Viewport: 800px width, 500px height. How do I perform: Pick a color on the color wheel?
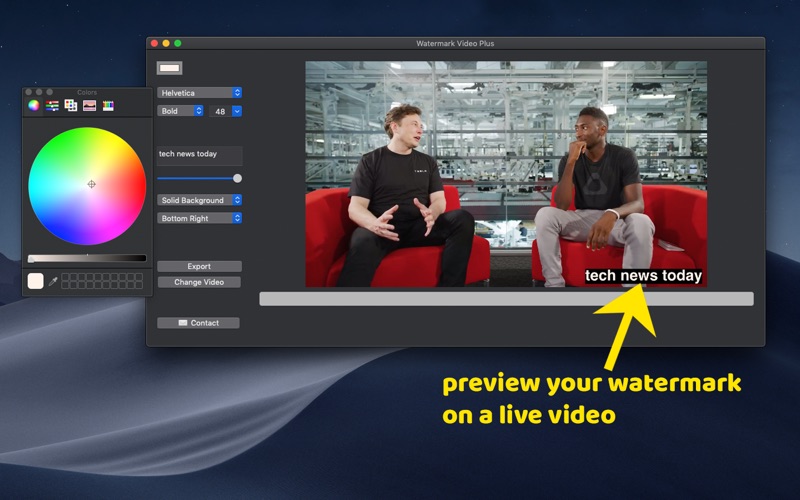(87, 186)
